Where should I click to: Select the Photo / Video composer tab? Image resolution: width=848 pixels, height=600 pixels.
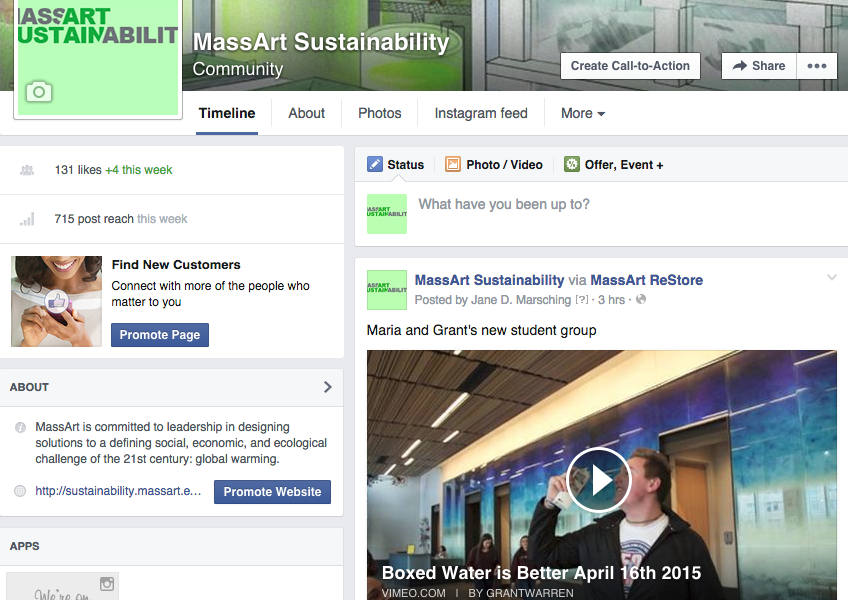click(x=494, y=164)
